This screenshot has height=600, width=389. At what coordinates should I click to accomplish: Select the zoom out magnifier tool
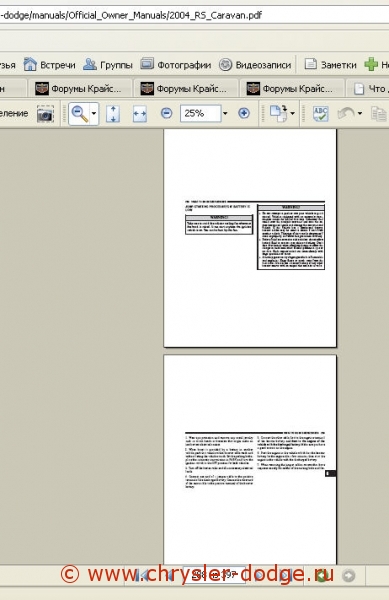pyautogui.click(x=80, y=113)
